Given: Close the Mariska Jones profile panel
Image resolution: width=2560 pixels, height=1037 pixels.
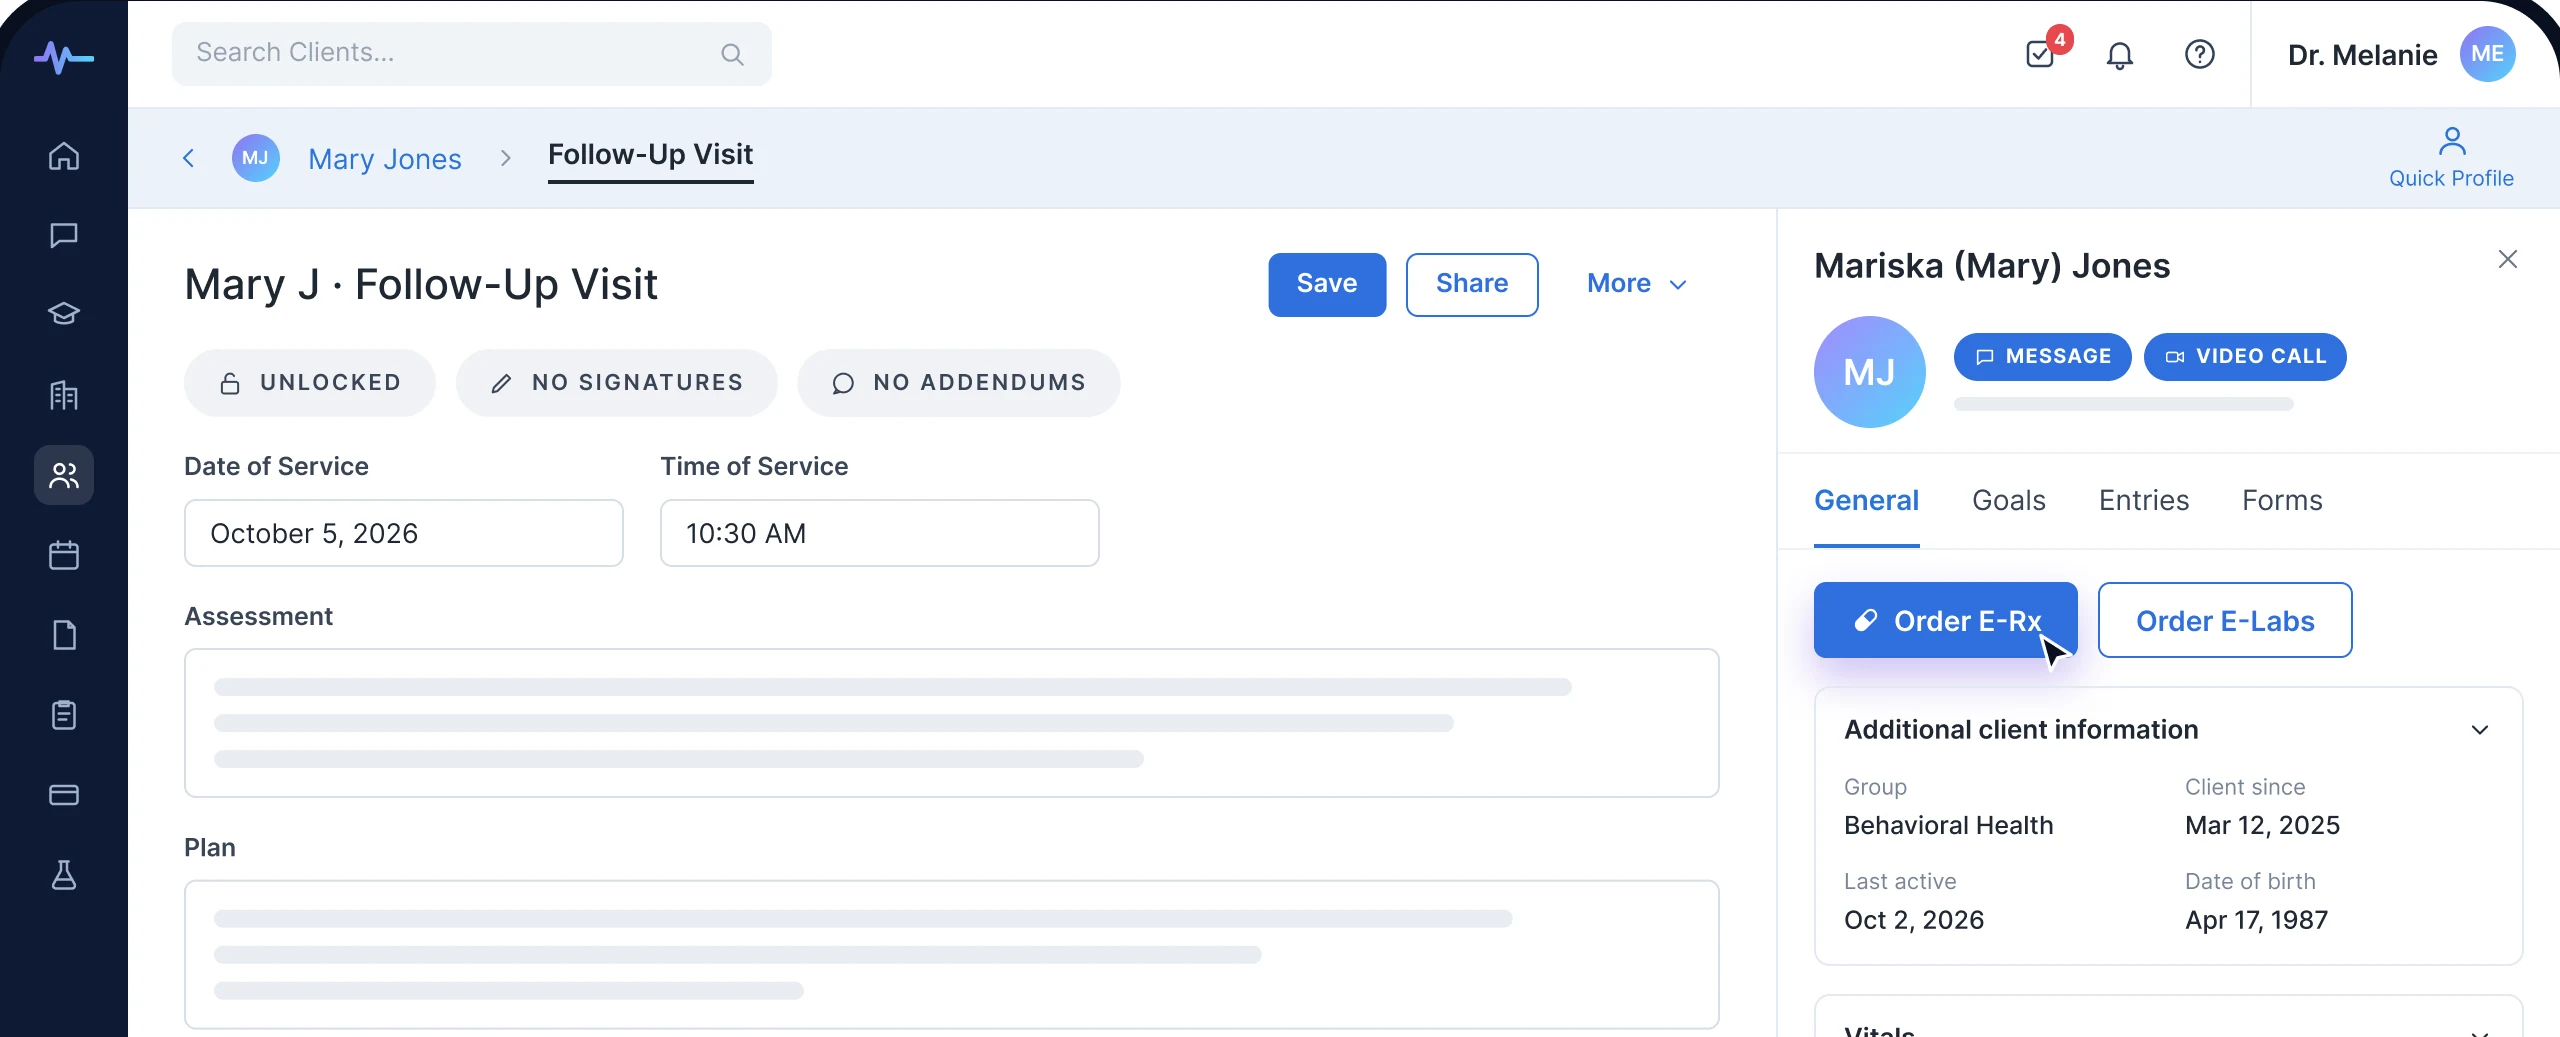Looking at the screenshot, I should click(x=2508, y=260).
